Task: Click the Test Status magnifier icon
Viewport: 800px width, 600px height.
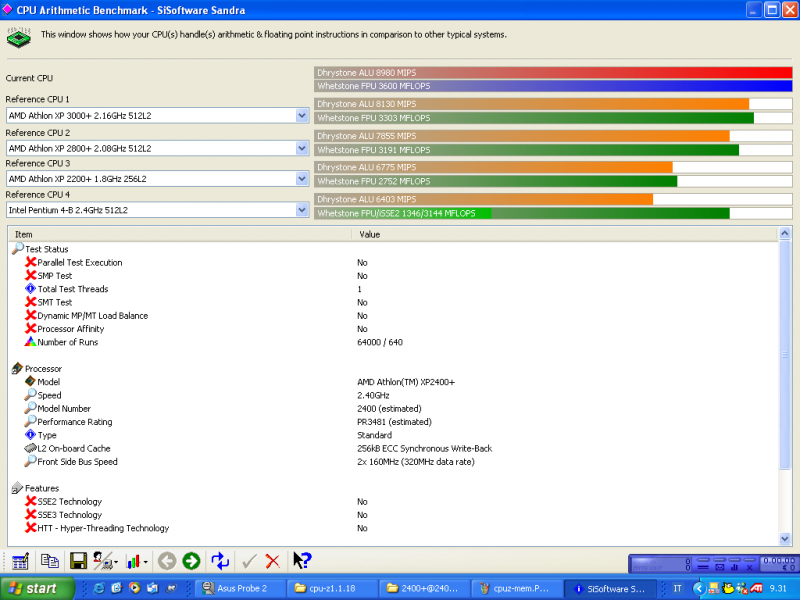Action: coord(18,248)
